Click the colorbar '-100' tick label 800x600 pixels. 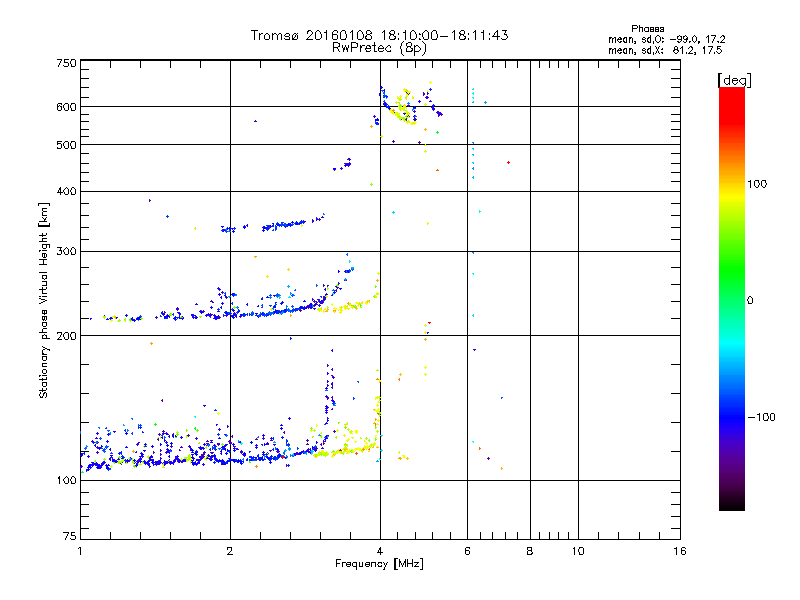(x=761, y=417)
